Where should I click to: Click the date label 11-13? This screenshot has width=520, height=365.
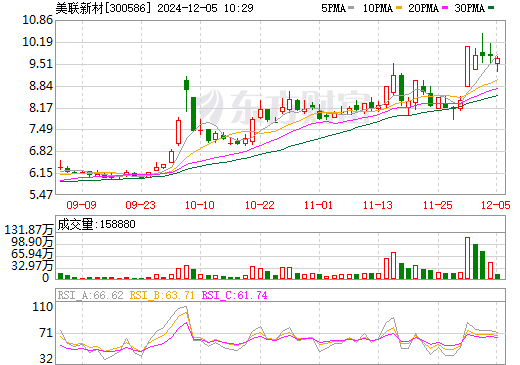pos(378,205)
